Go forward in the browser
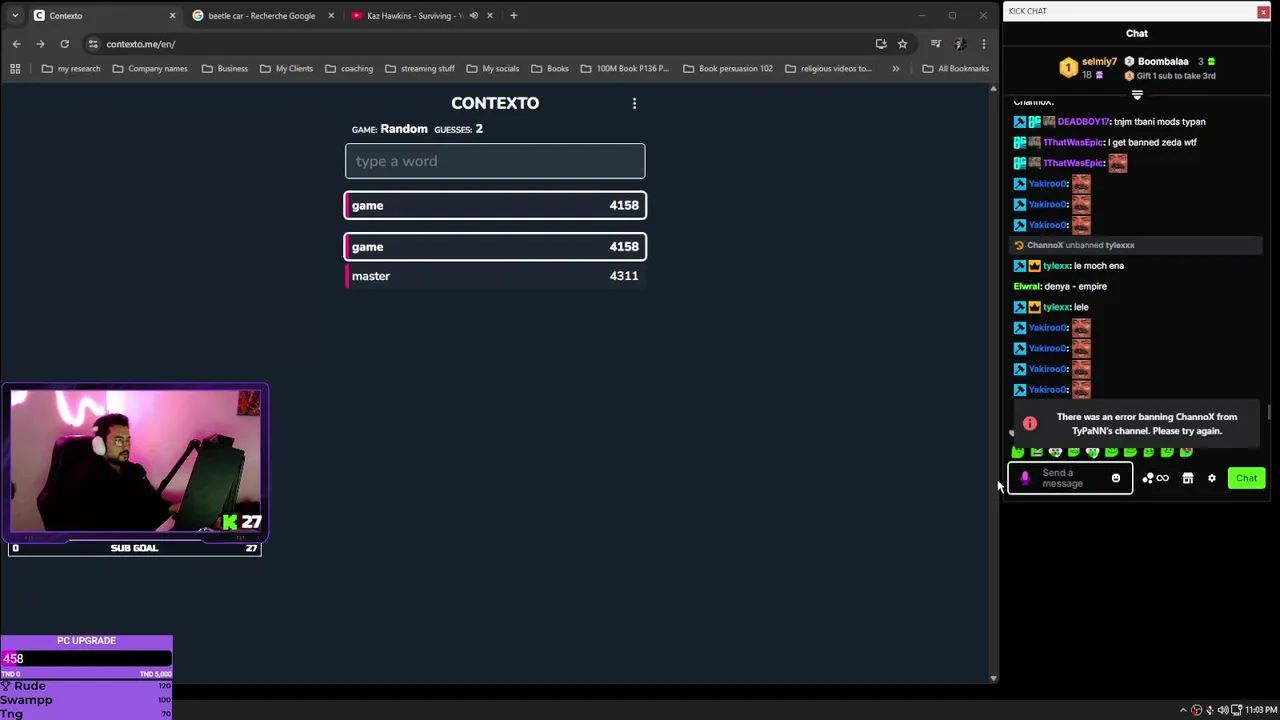Image resolution: width=1280 pixels, height=720 pixels. pos(40,44)
